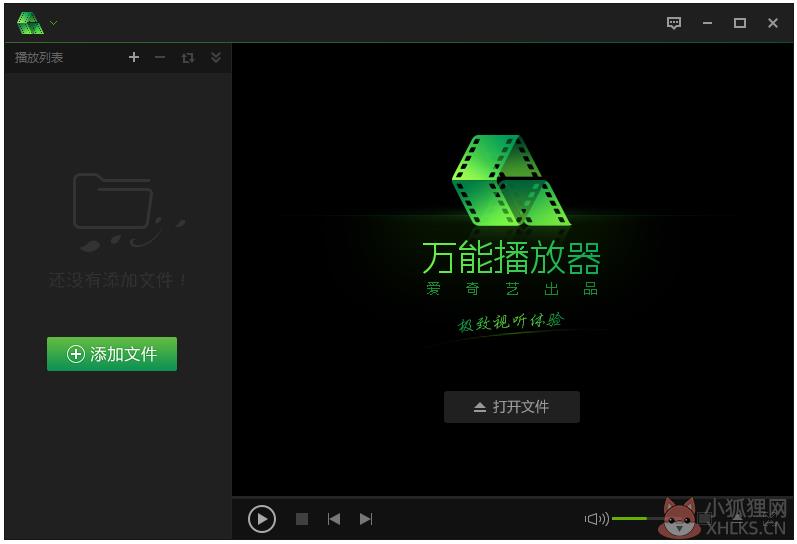Viewport: 797px width, 544px height.
Task: Mute audio via the speaker icon
Action: tap(597, 519)
